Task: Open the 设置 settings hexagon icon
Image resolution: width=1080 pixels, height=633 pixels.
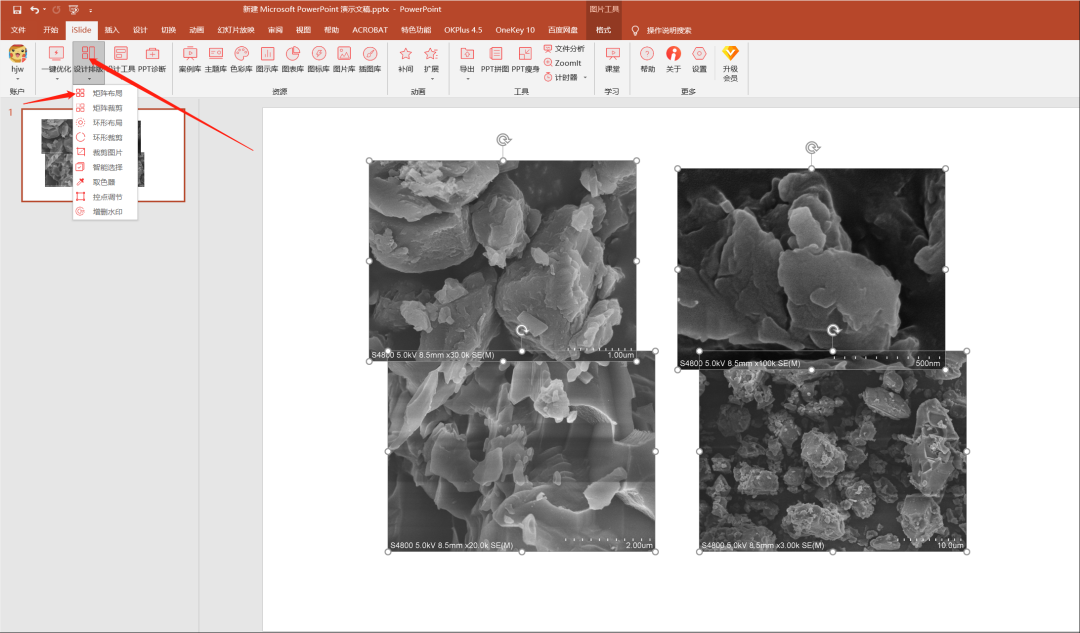Action: point(699,53)
